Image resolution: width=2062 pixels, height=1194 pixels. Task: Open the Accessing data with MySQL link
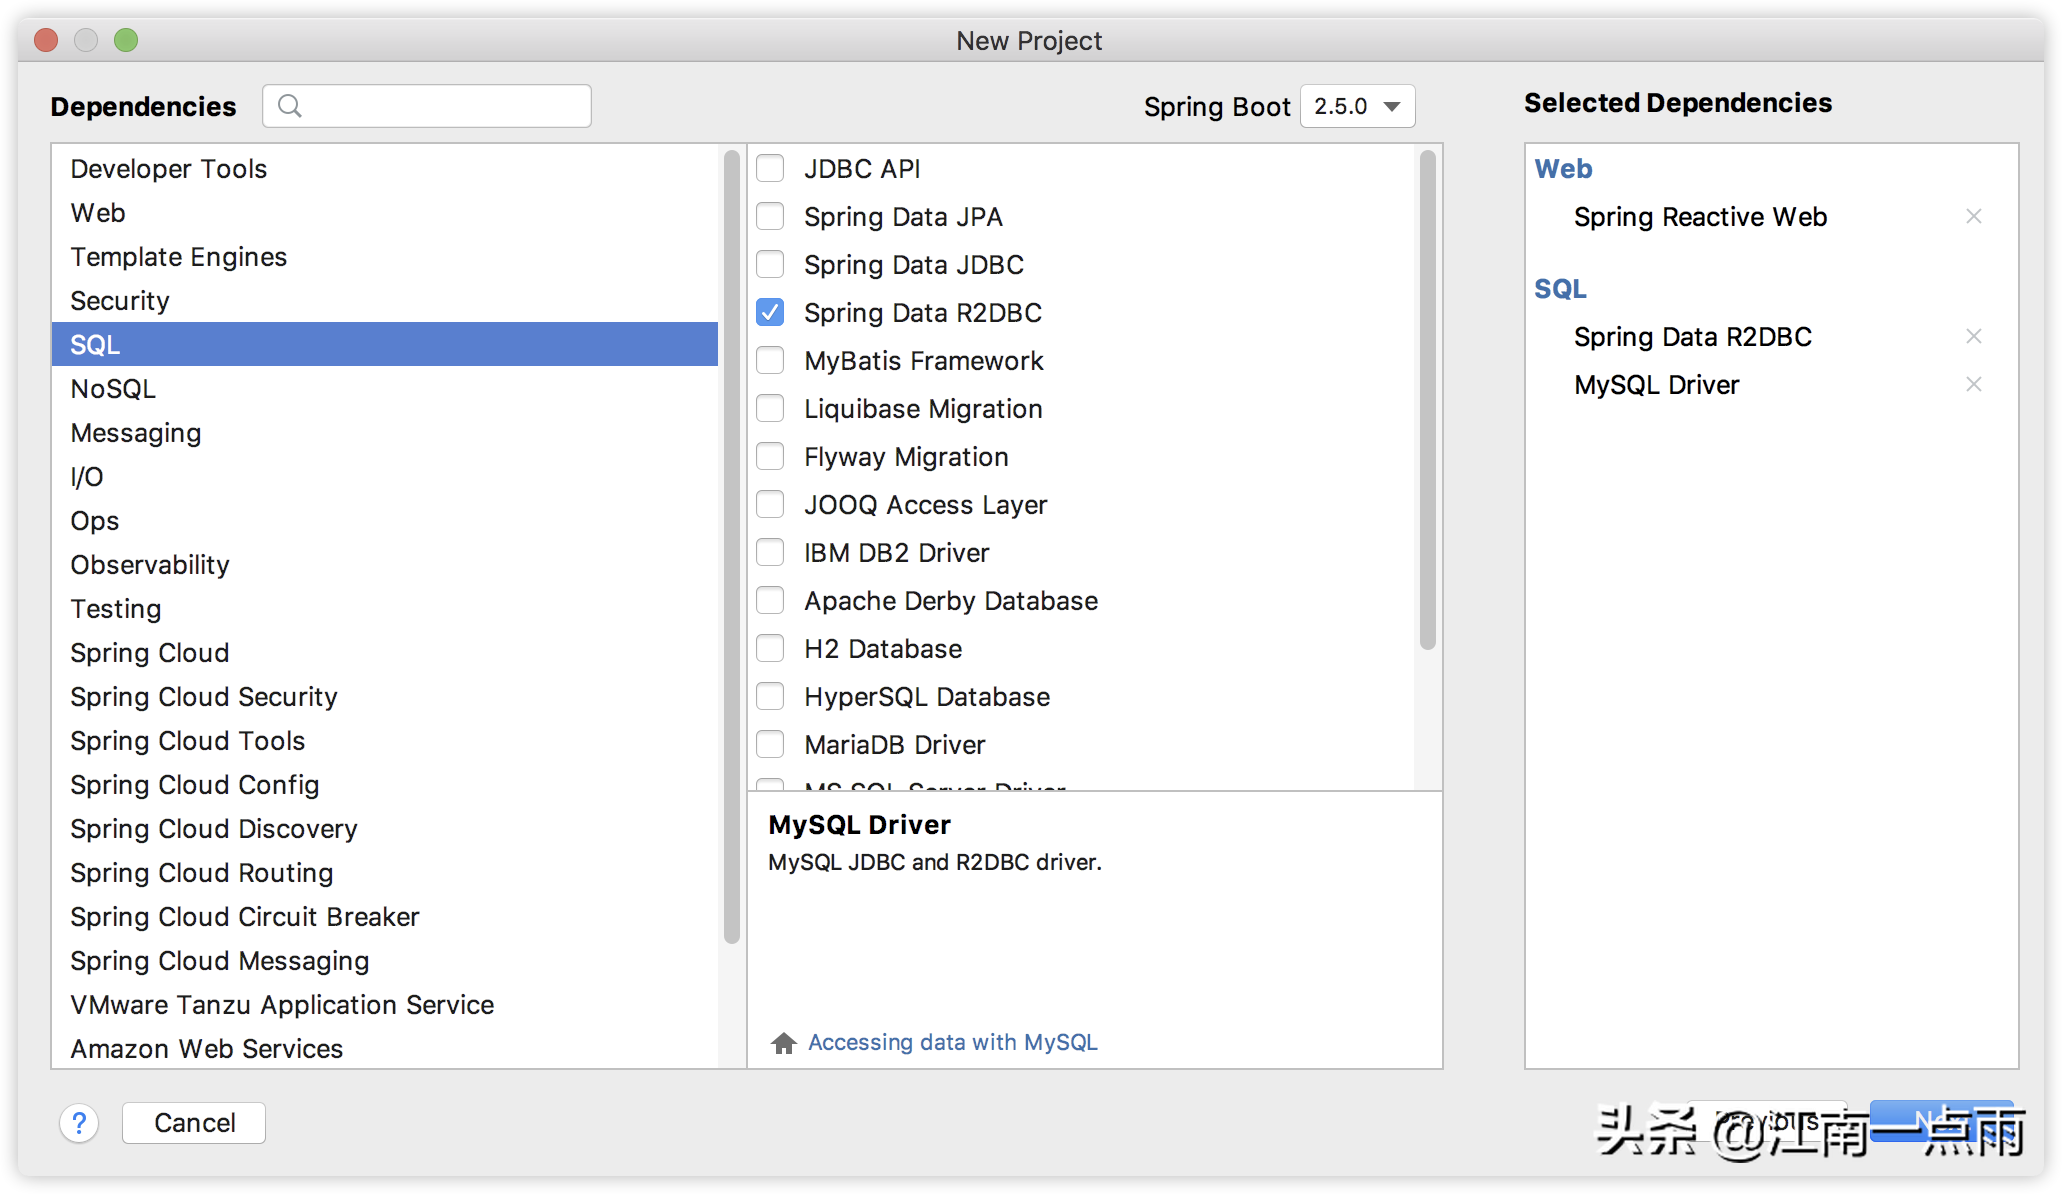click(x=953, y=1042)
